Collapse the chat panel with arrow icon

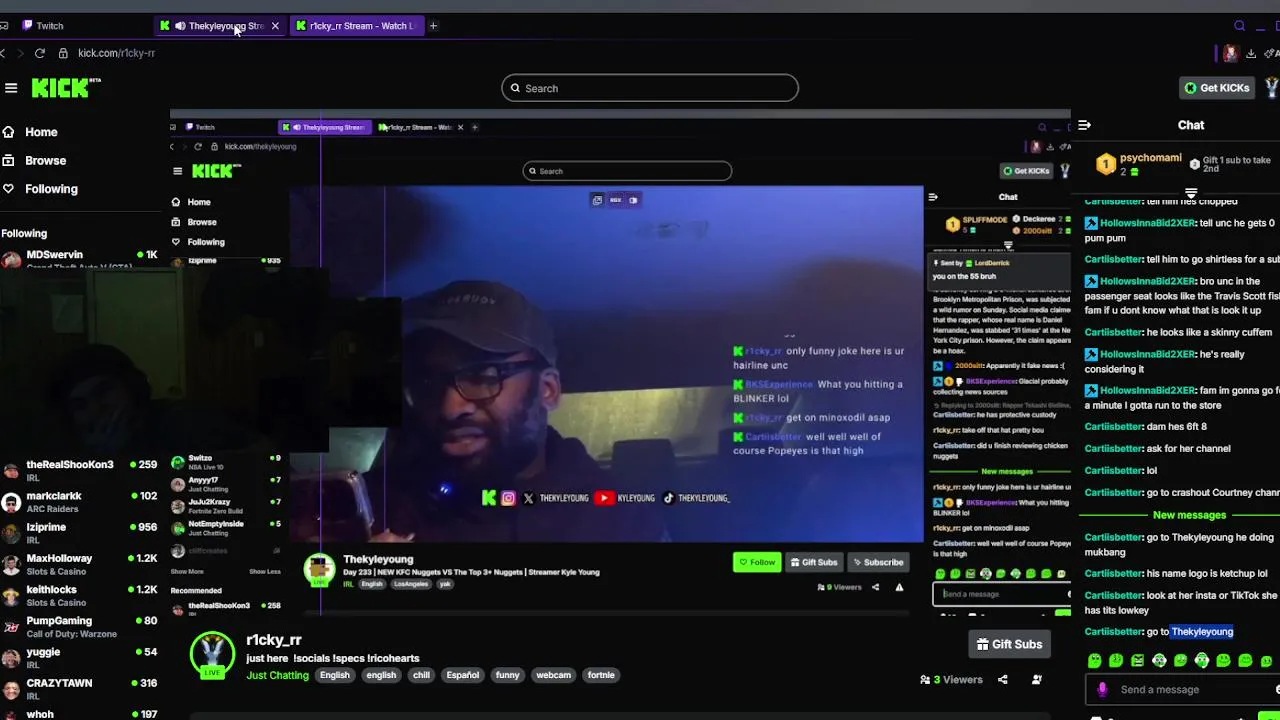tap(1084, 125)
